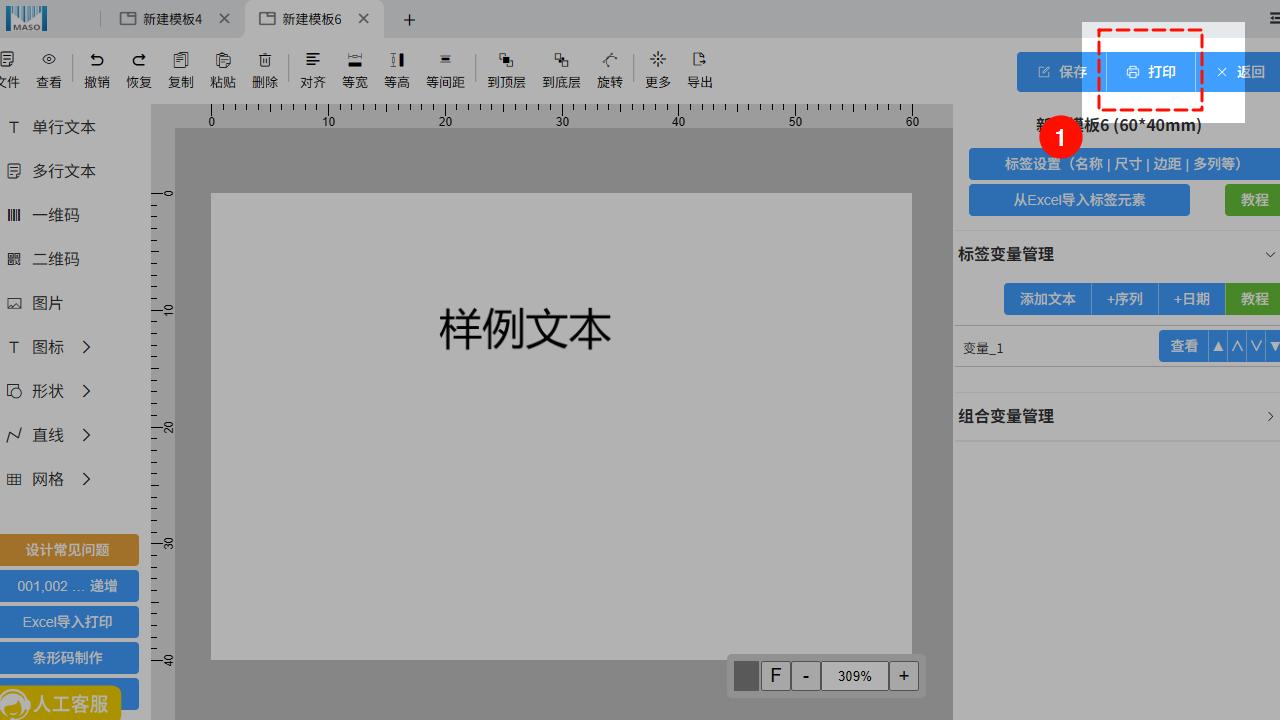Expand the 形状 shapes submenu
The image size is (1280, 720).
(86, 391)
